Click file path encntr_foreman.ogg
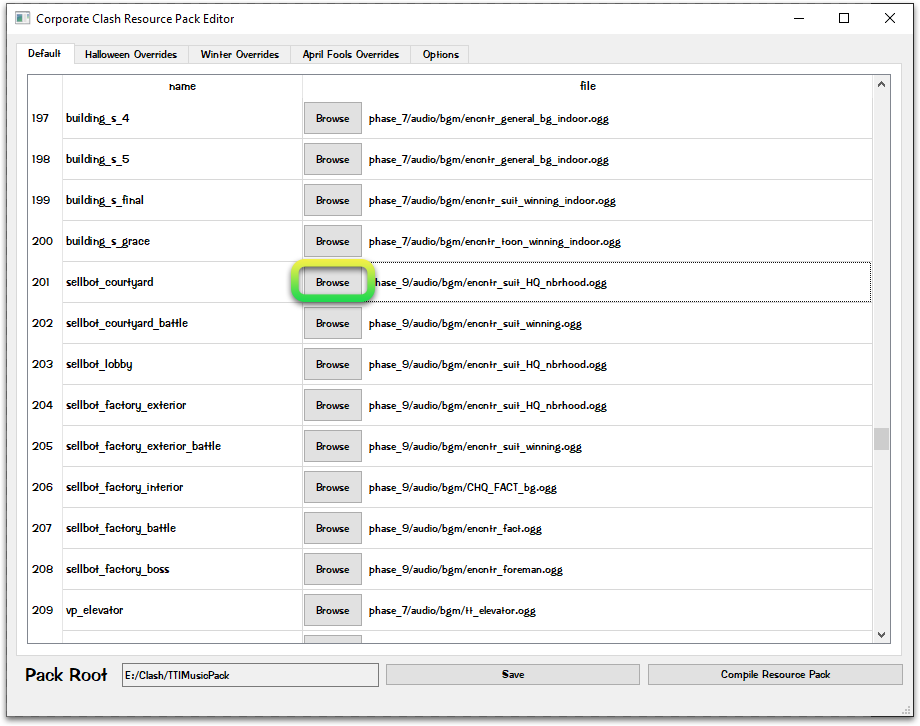 coord(465,570)
